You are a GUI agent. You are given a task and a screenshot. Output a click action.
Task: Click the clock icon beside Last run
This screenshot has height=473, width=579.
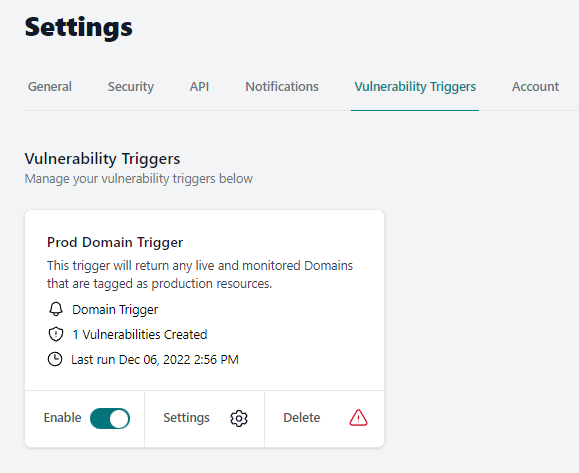[55, 359]
